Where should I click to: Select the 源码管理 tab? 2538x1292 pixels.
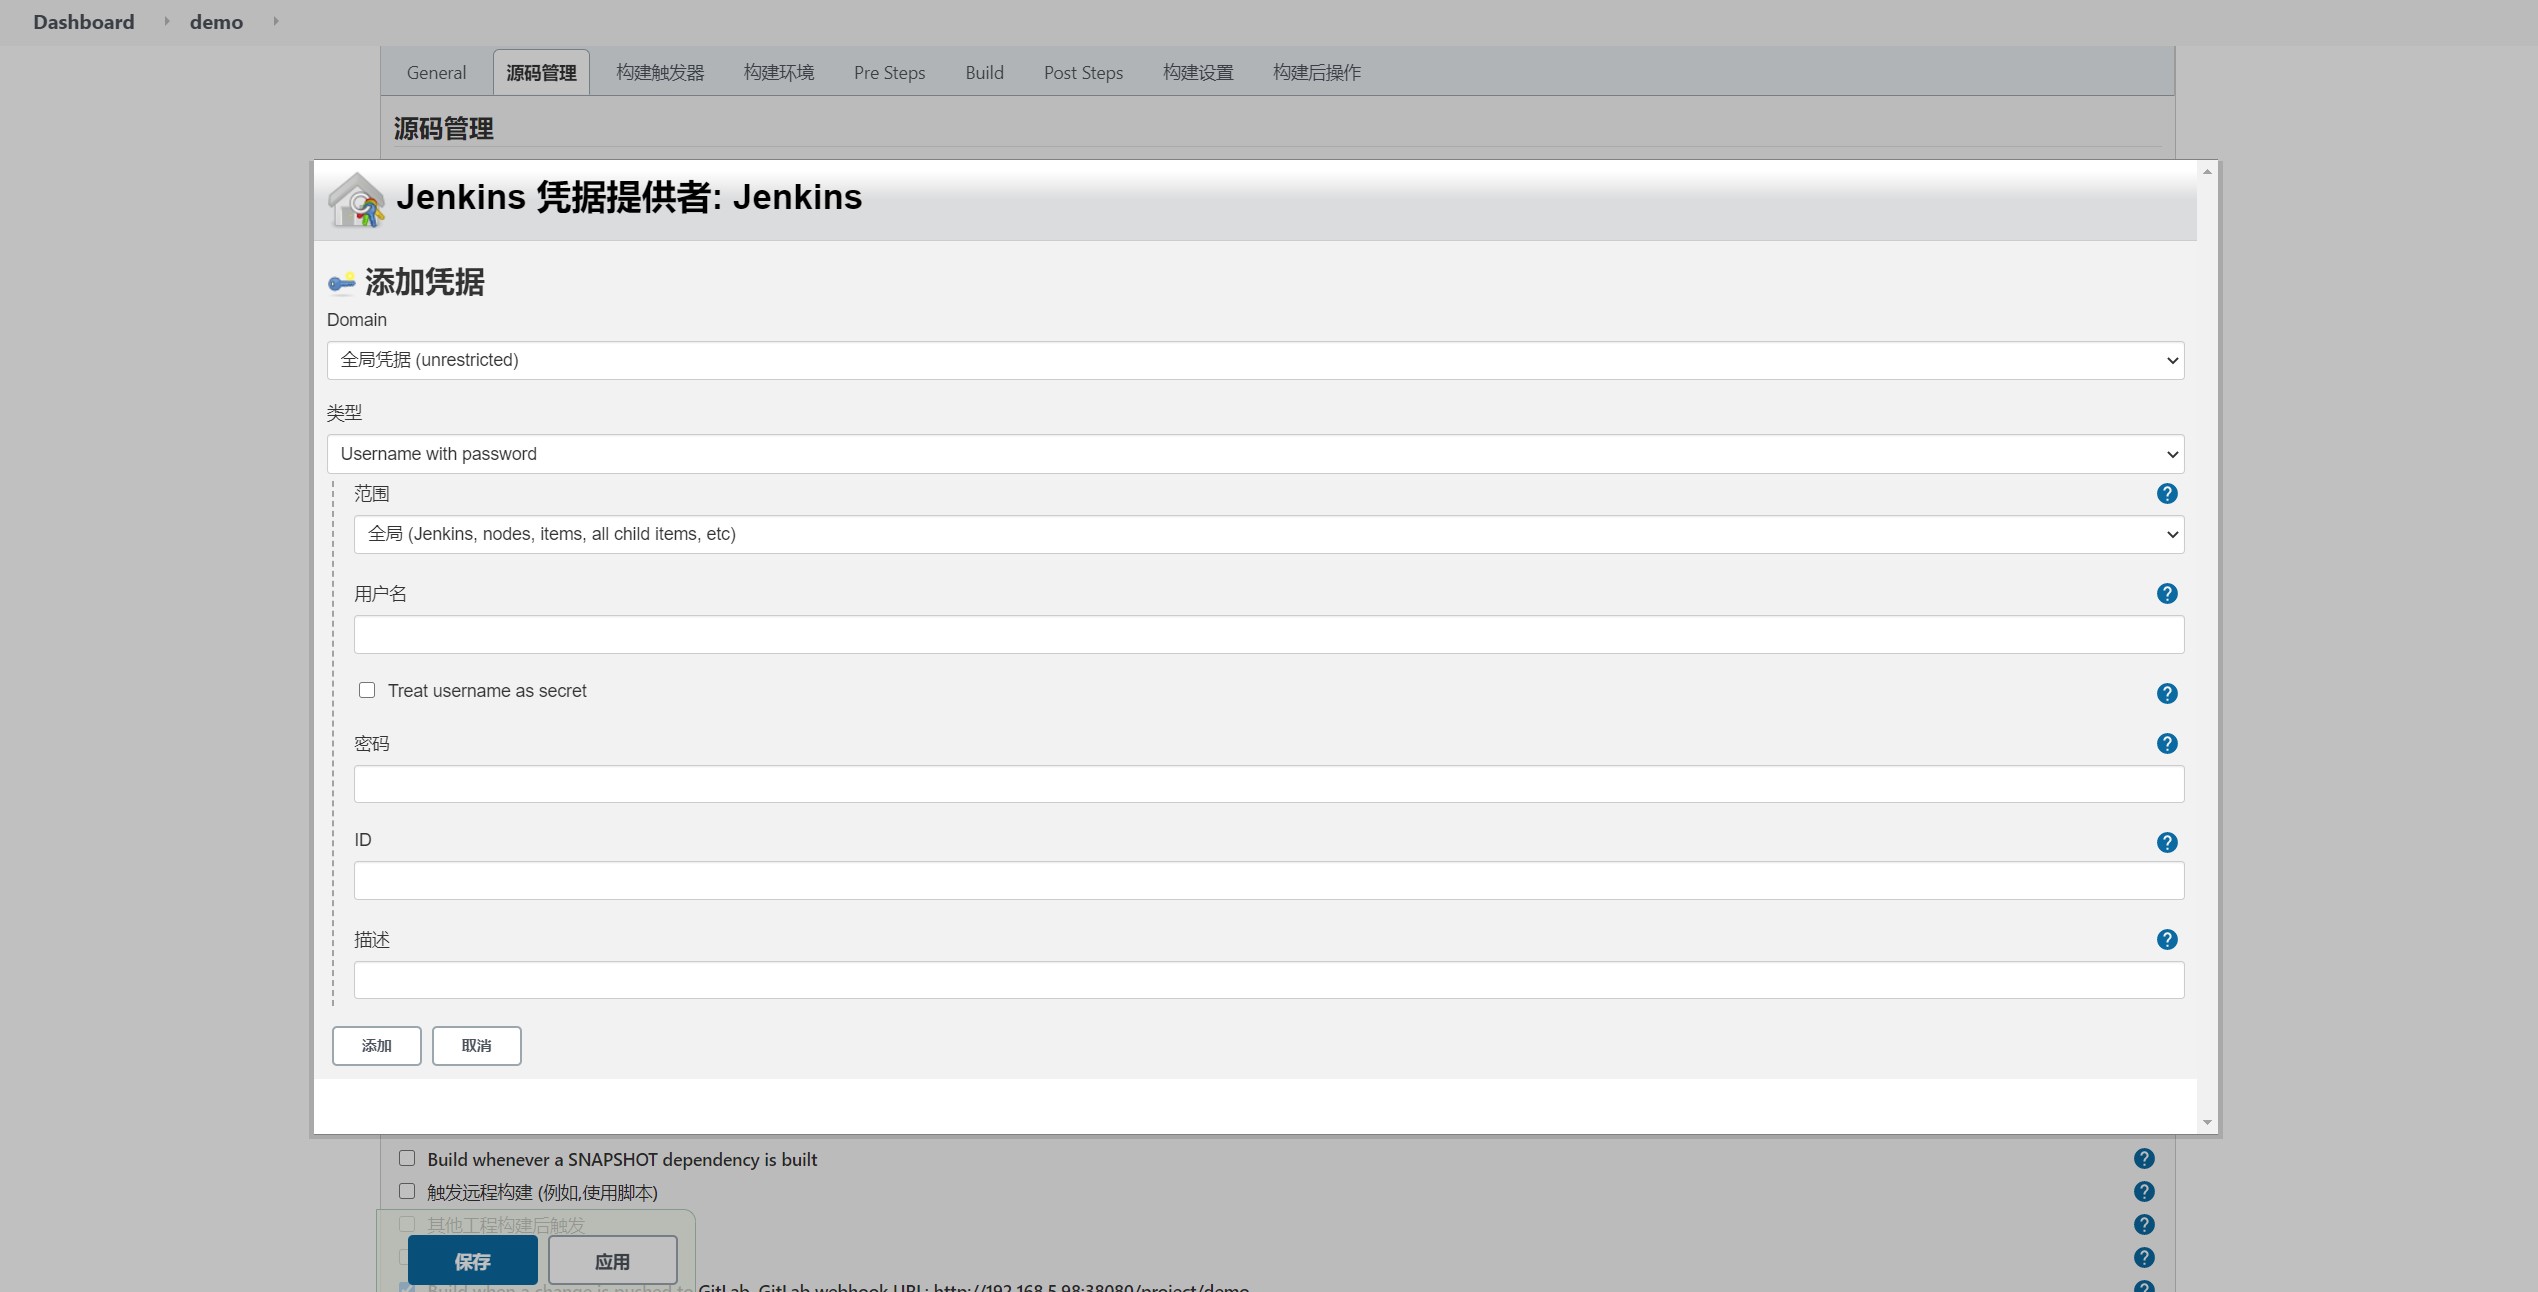(x=541, y=72)
